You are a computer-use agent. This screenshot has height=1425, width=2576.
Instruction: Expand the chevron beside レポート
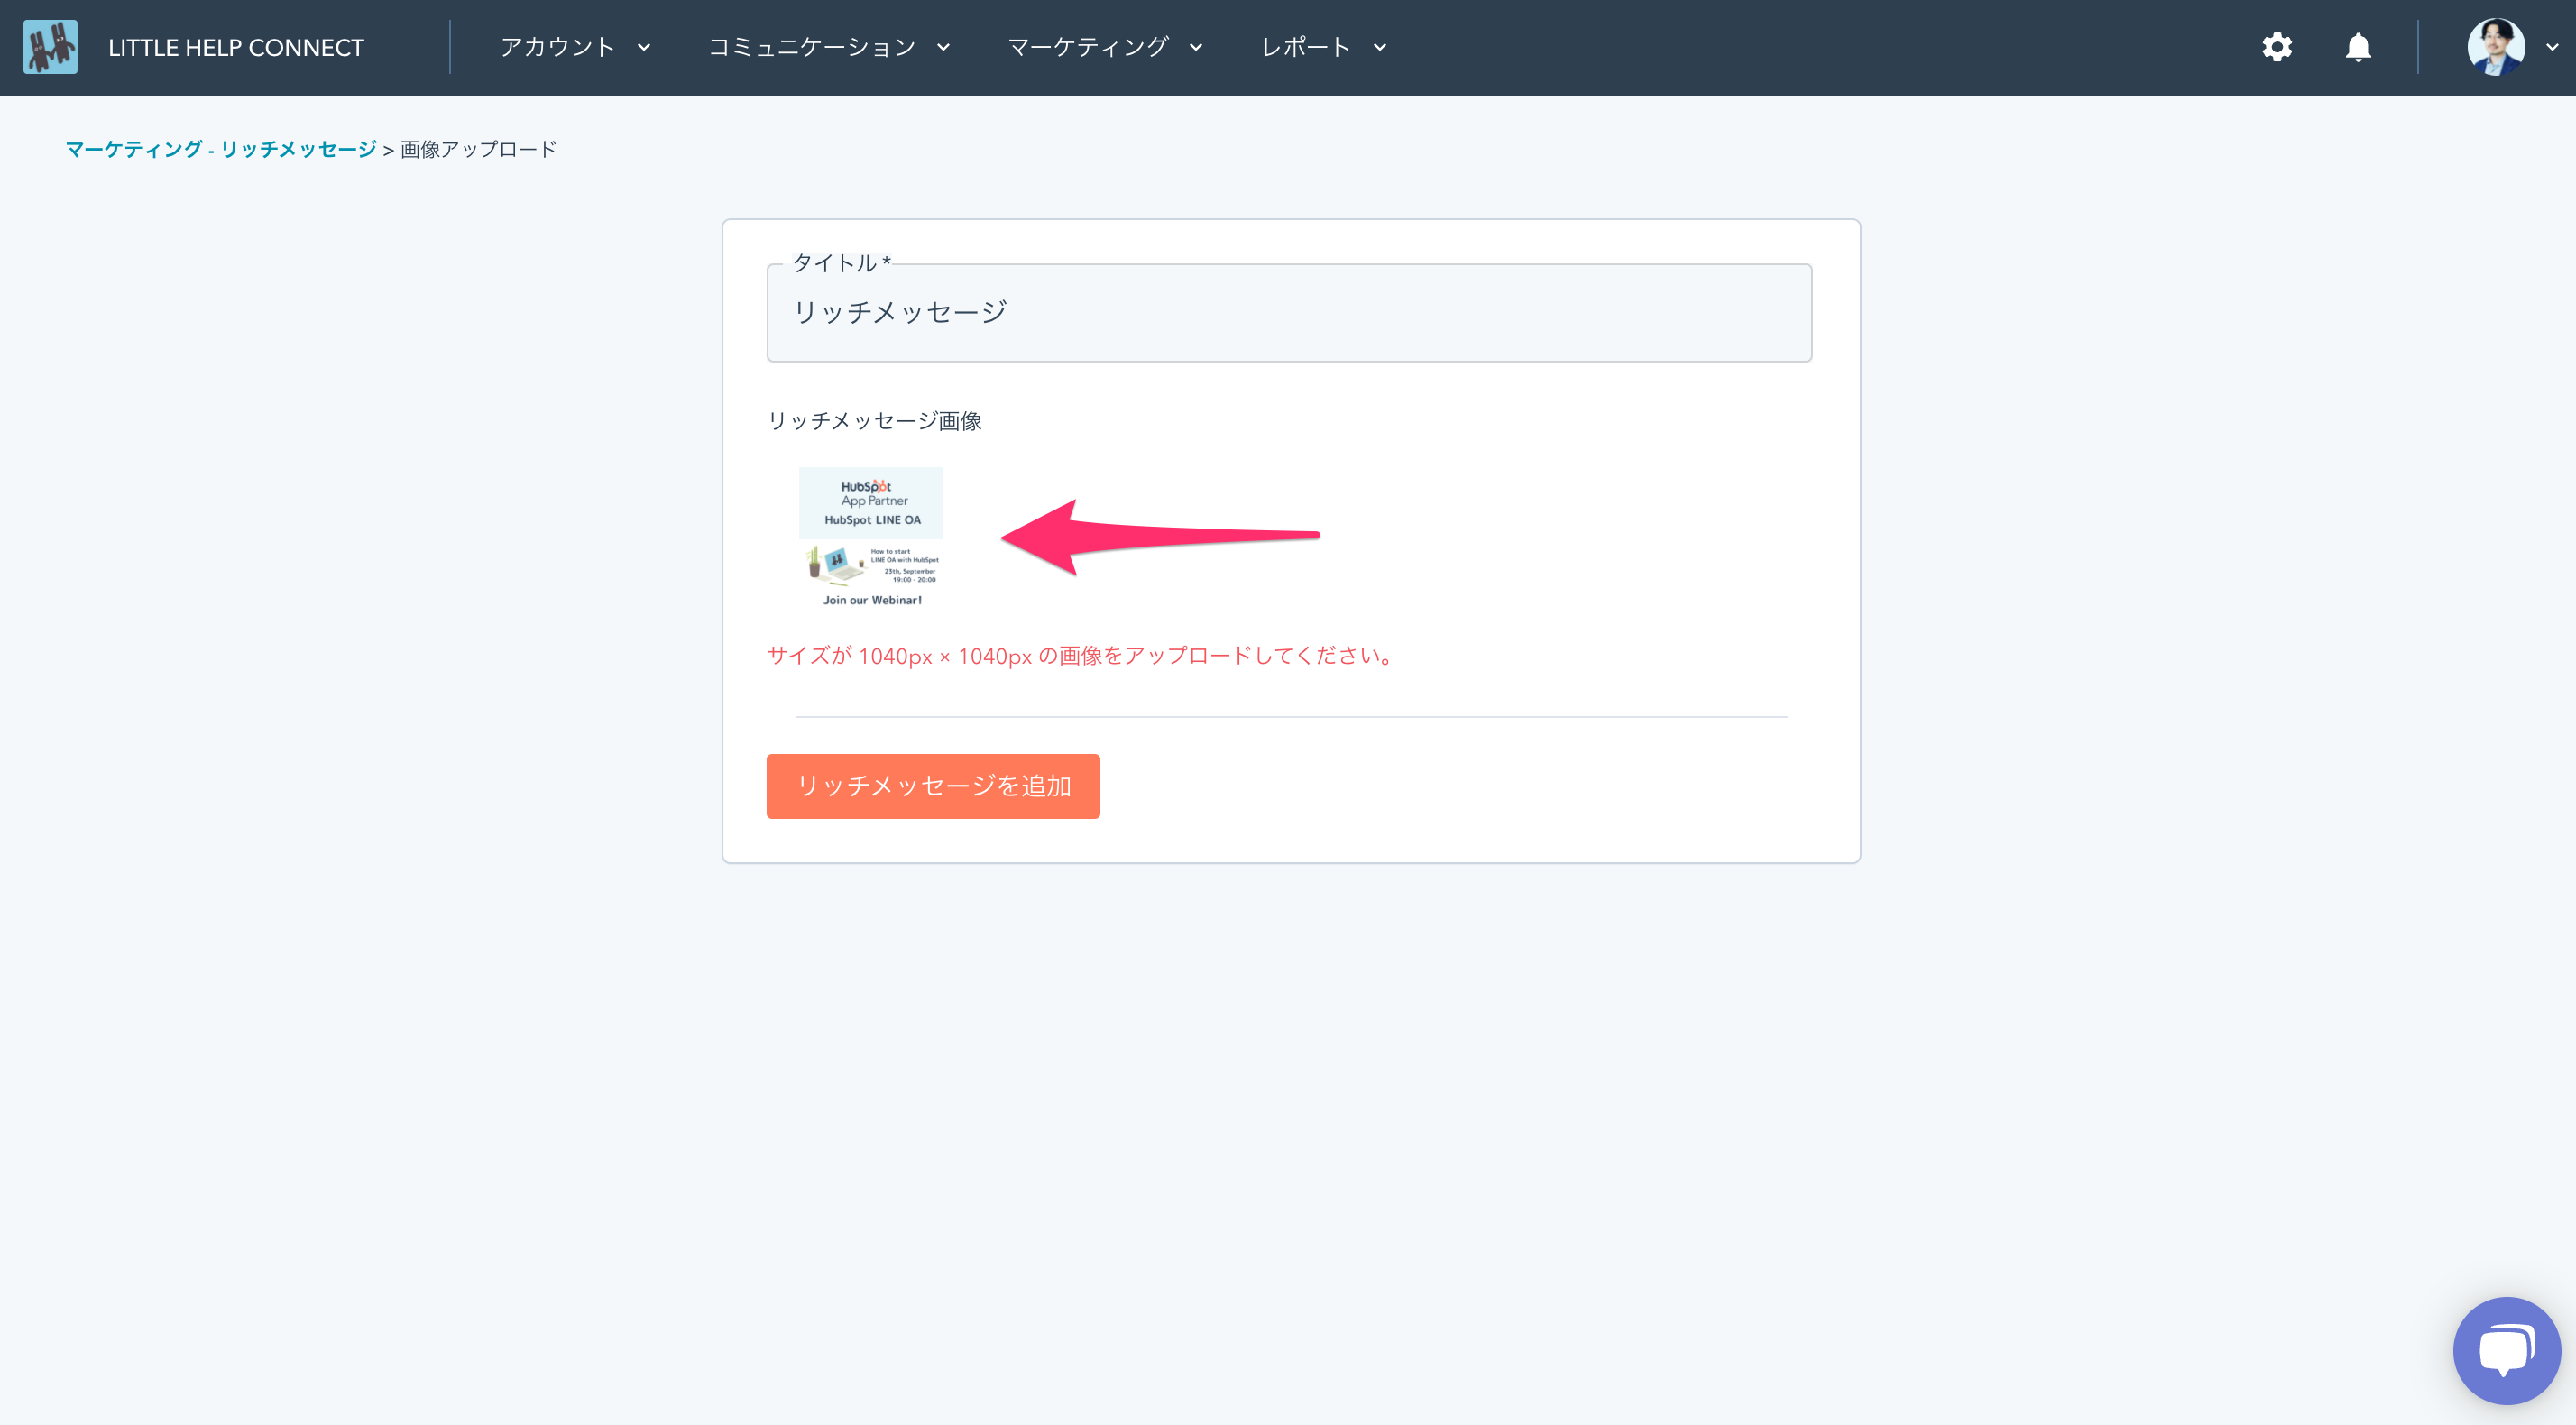[x=1380, y=47]
